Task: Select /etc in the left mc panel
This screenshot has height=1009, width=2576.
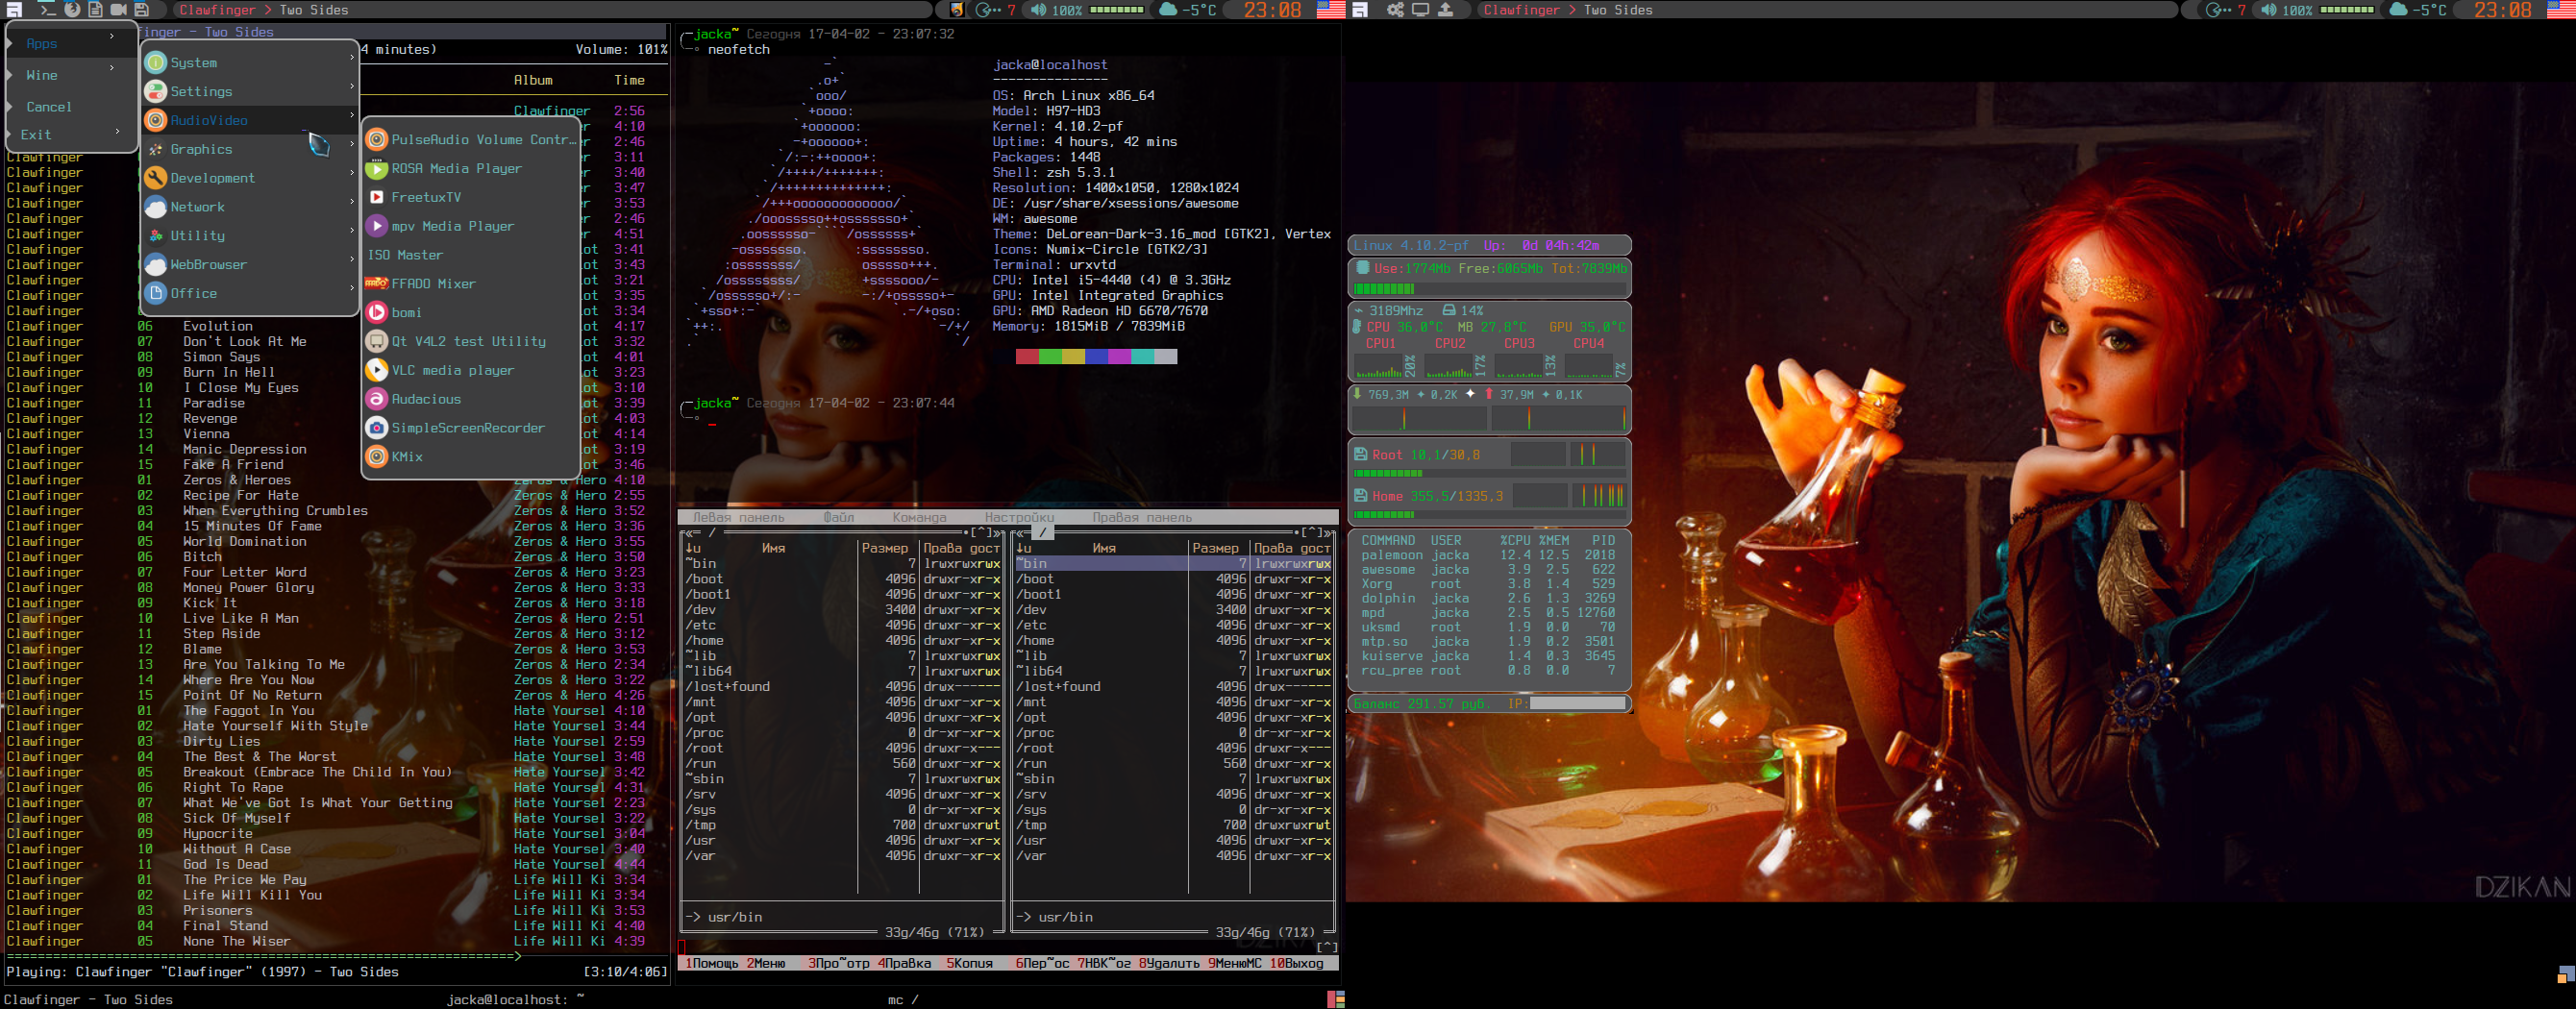Action: tap(842, 625)
